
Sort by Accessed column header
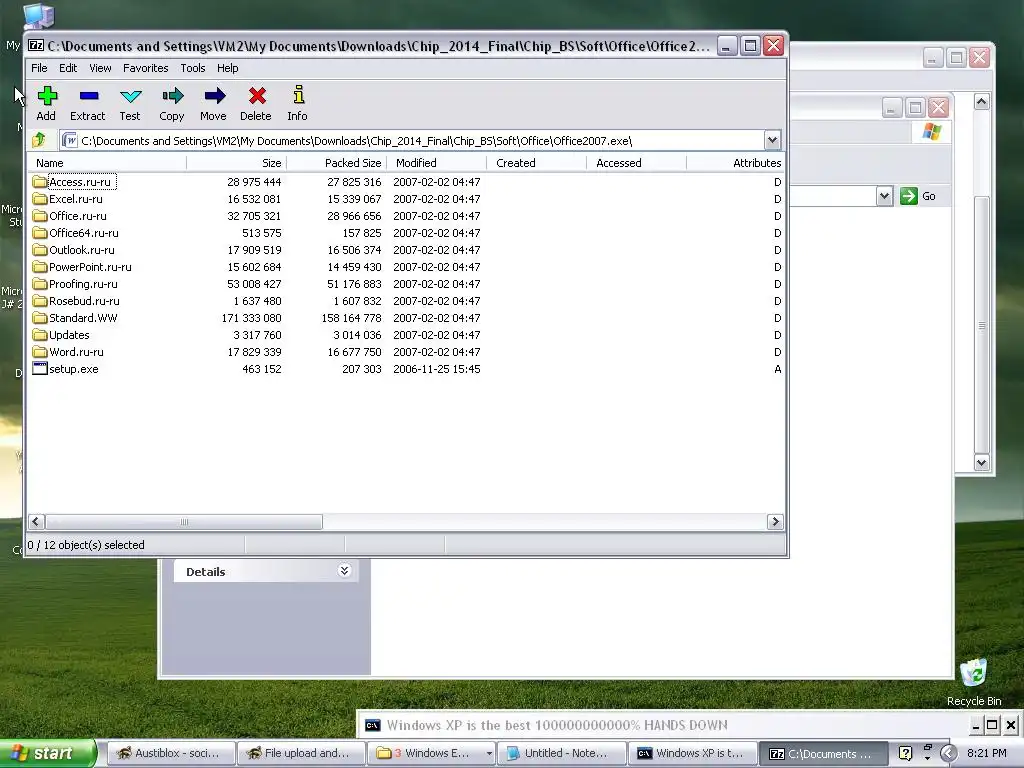tap(636, 163)
